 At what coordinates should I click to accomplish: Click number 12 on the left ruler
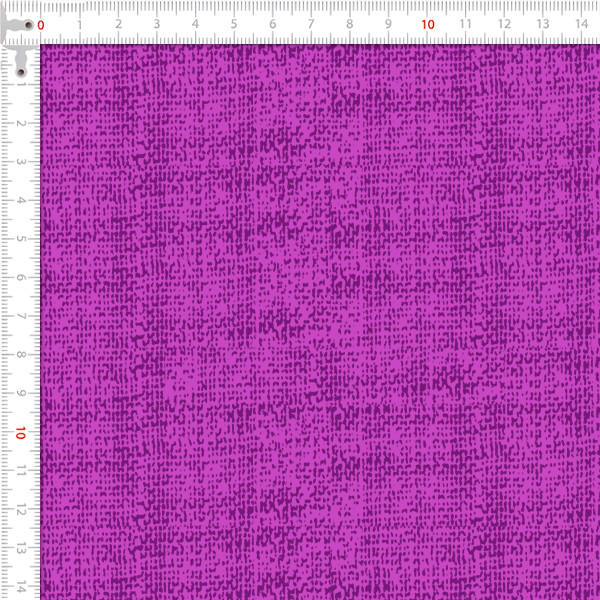click(x=20, y=509)
